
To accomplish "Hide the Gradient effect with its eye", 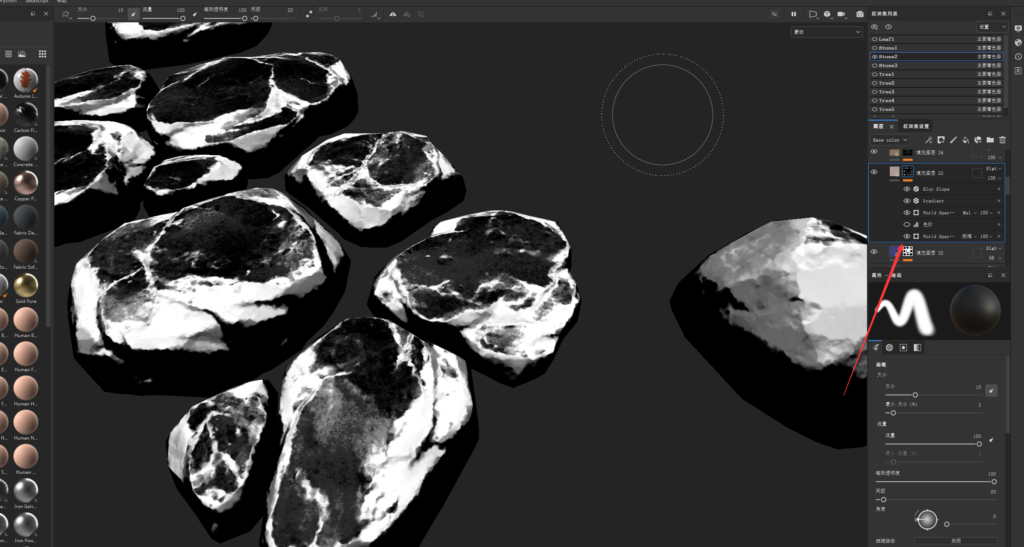I will point(906,201).
